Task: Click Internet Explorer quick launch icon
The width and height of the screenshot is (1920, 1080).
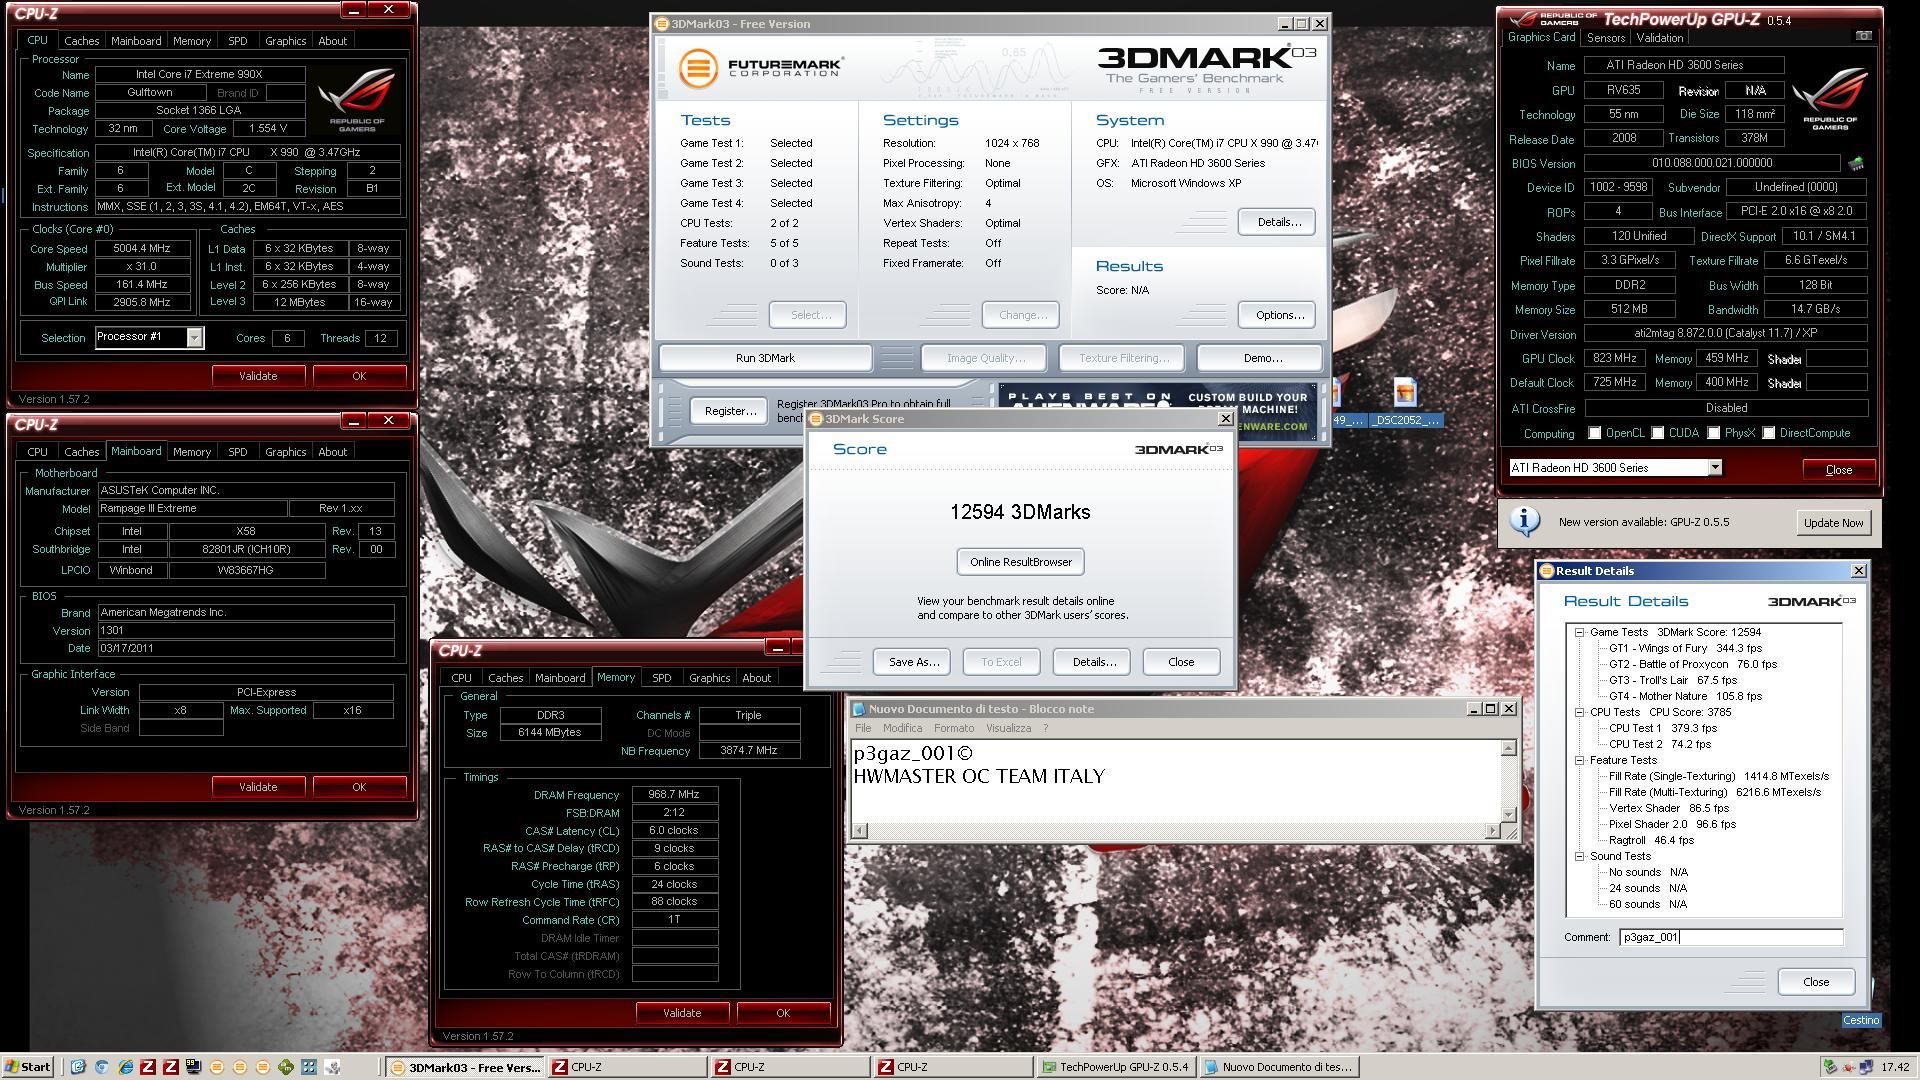Action: [125, 1067]
